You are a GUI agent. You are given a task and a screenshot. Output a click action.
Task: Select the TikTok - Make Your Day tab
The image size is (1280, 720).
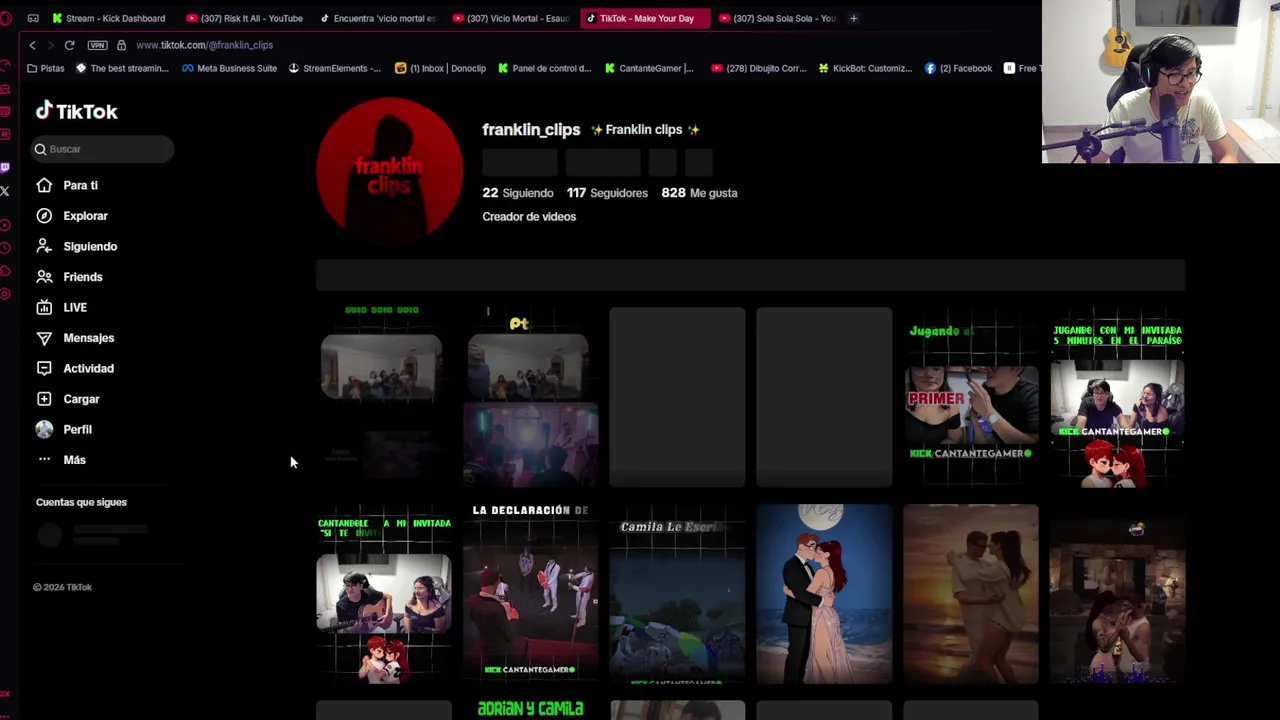tap(645, 18)
